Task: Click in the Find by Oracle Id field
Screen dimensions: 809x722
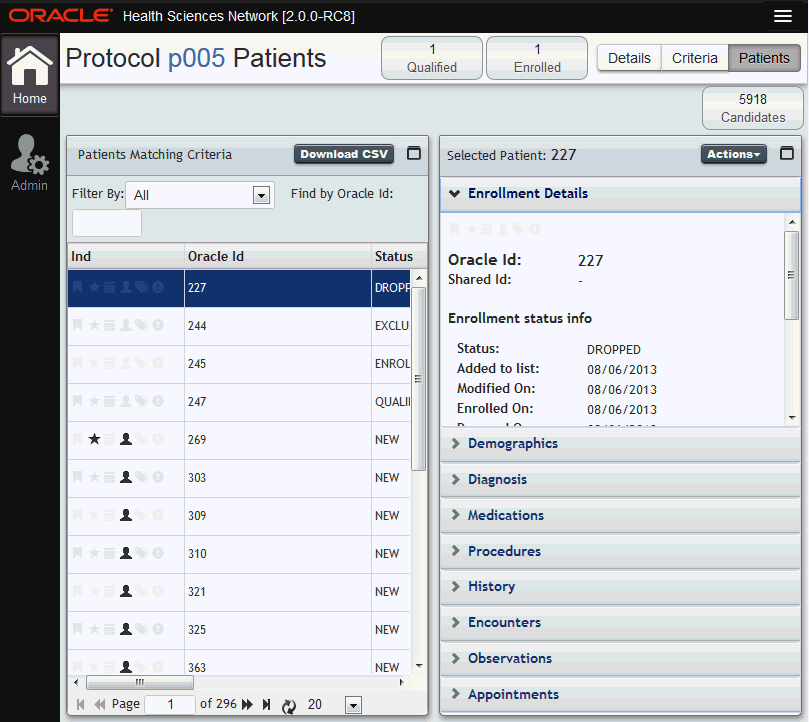Action: pos(107,223)
